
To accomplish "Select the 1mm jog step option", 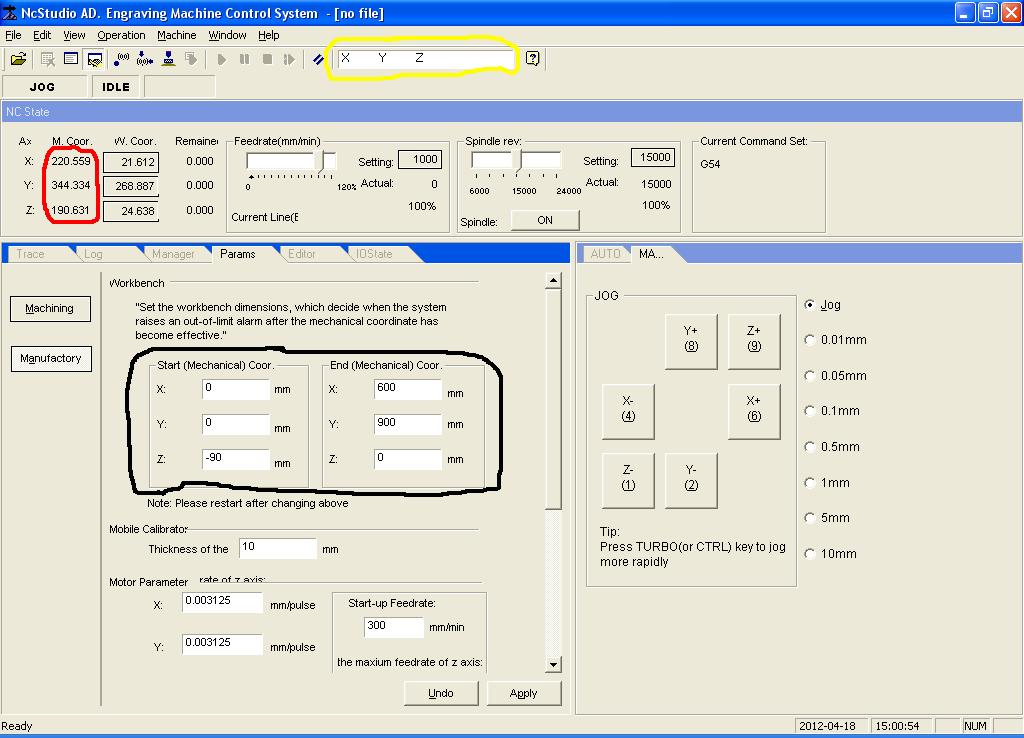I will [x=810, y=483].
